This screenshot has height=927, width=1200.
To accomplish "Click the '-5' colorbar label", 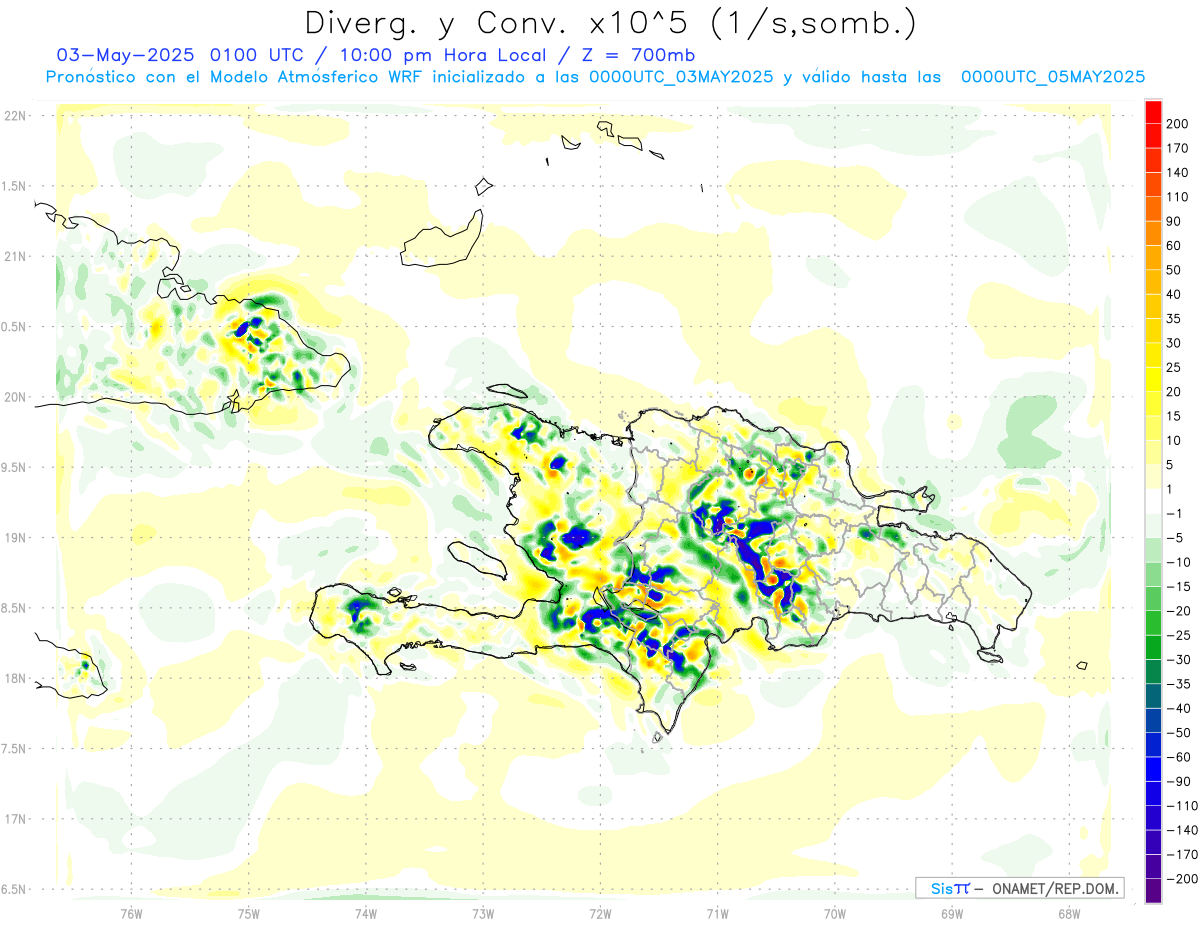I will coord(1175,538).
